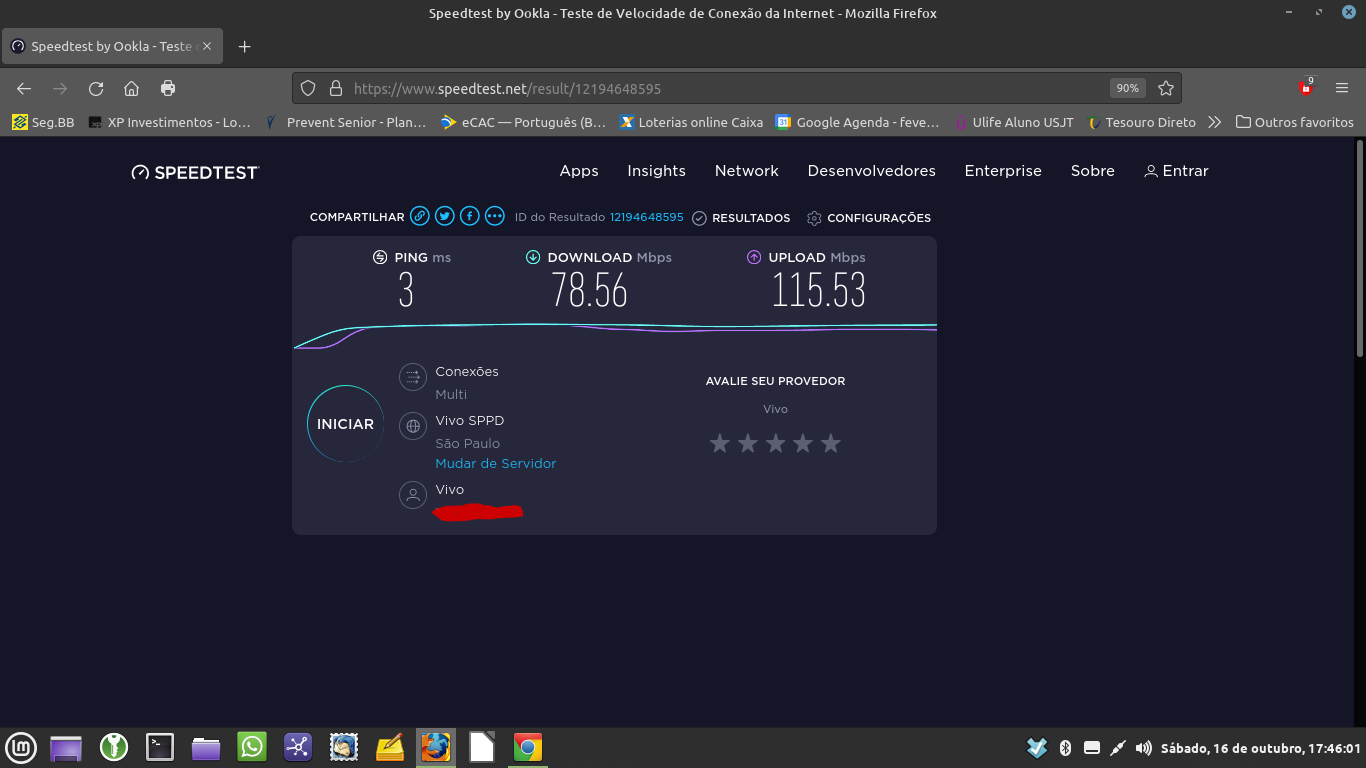
Task: Give provider Vivo two stars
Action: pyautogui.click(x=748, y=443)
